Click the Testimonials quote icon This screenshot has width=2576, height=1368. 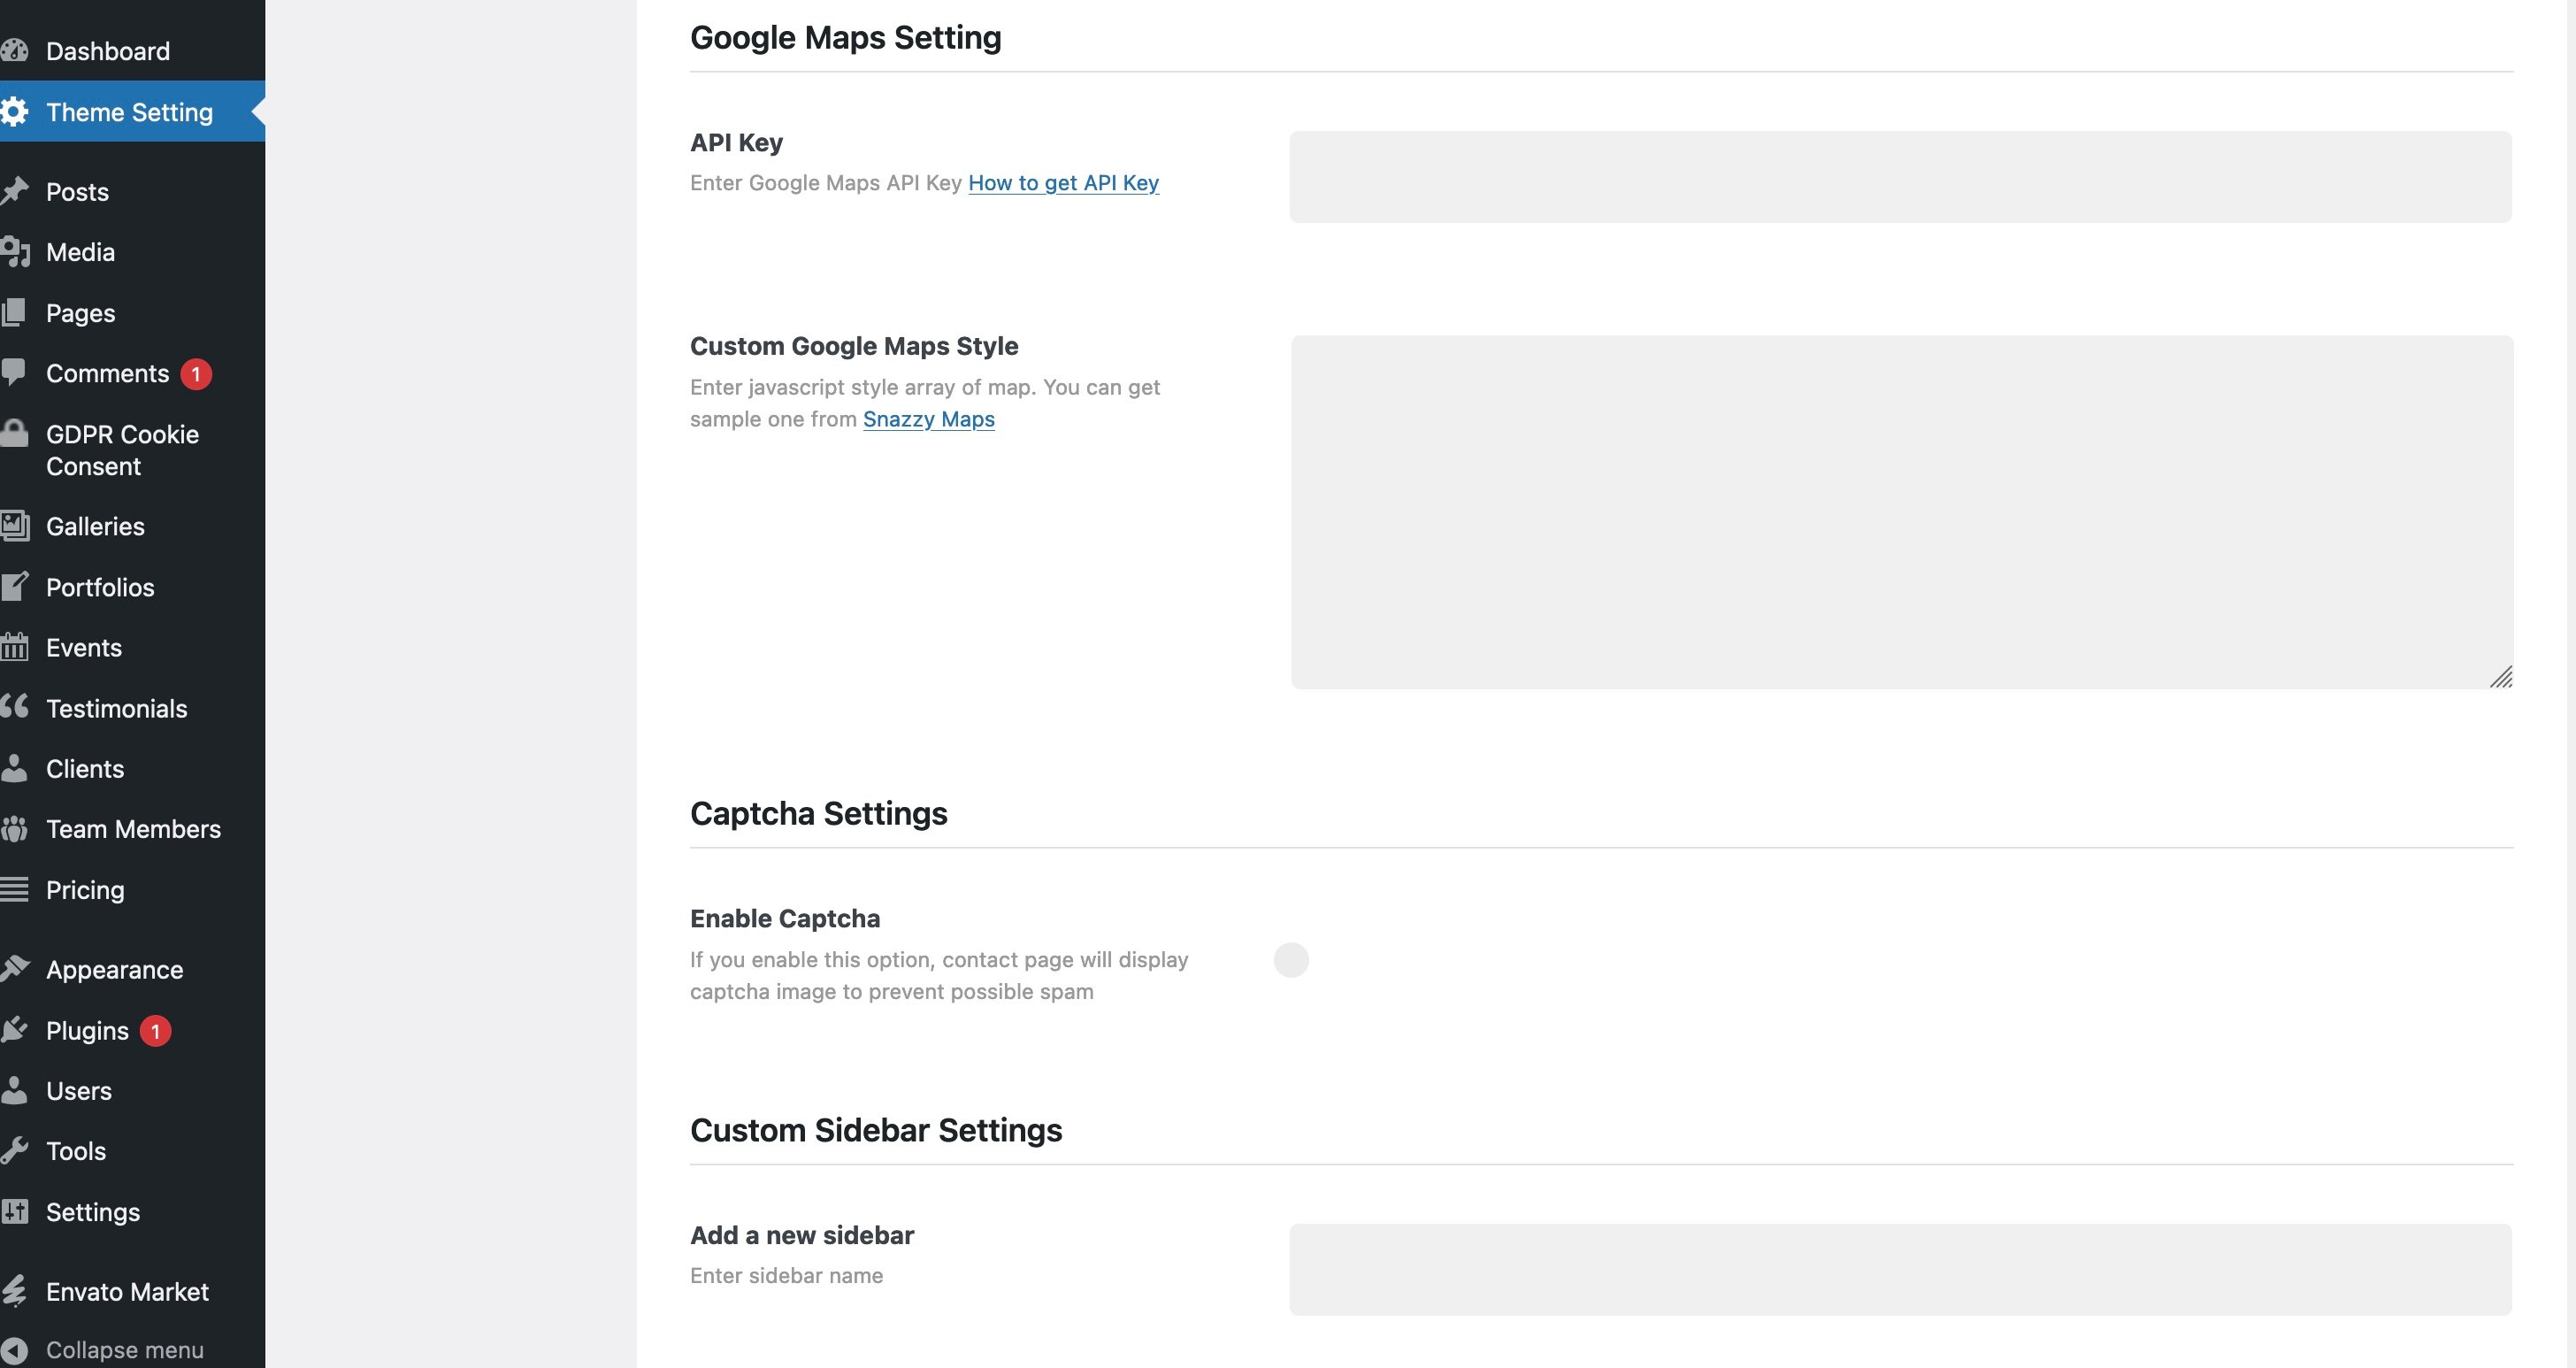coord(14,708)
